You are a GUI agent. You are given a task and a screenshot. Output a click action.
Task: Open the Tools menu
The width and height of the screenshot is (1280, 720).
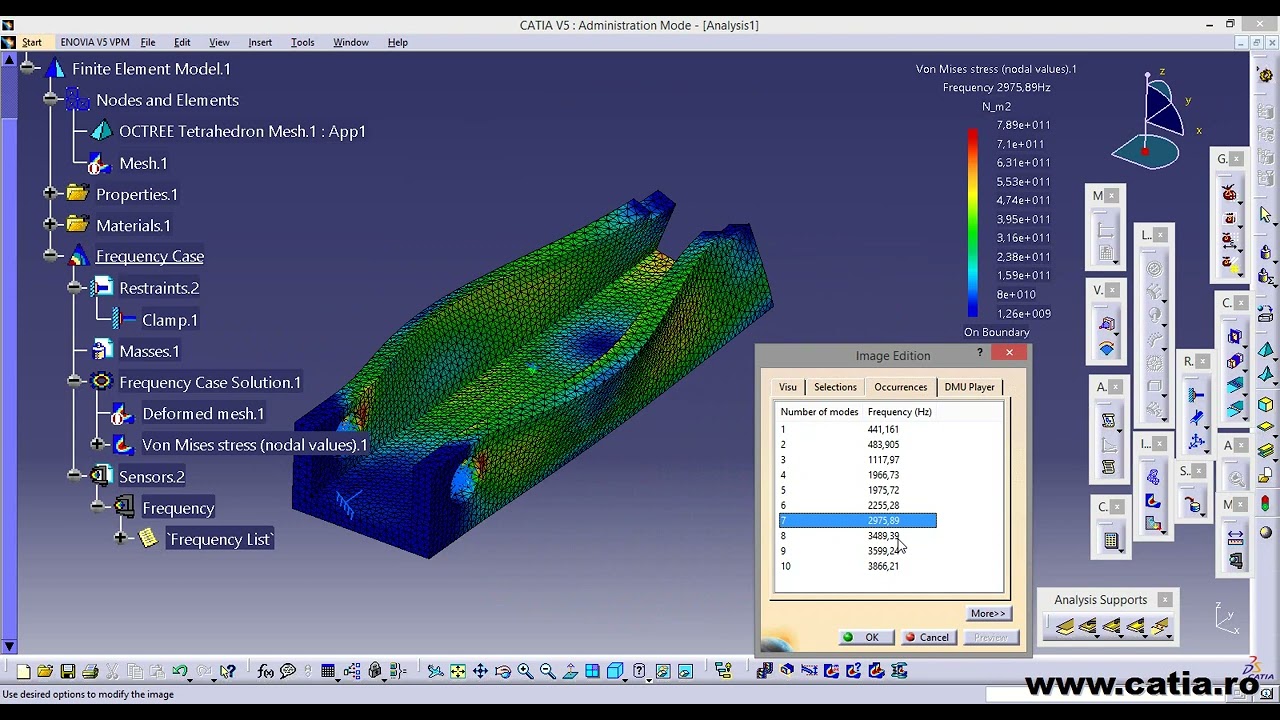coord(302,42)
